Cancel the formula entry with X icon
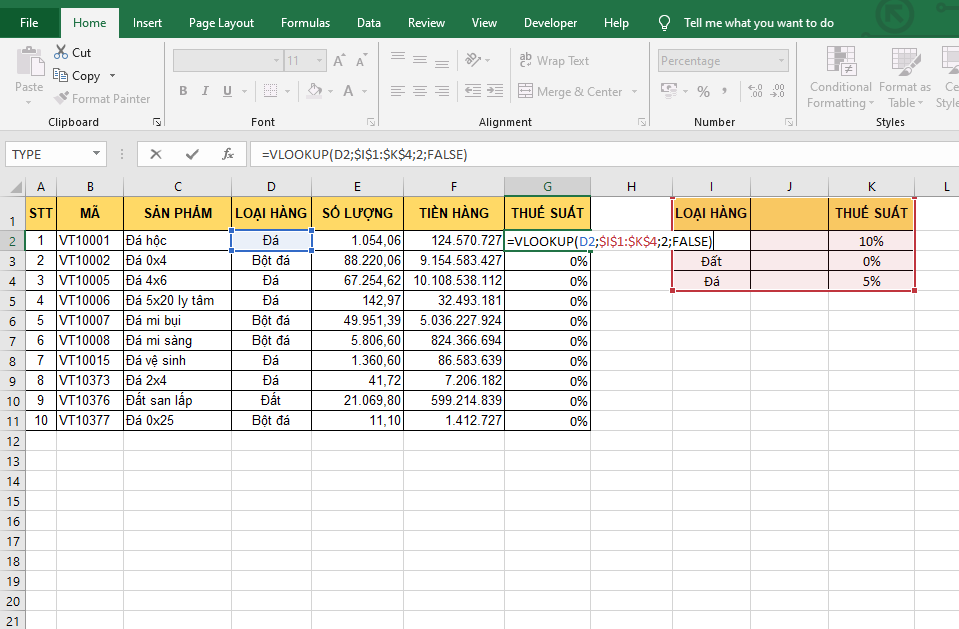959x629 pixels. point(156,154)
